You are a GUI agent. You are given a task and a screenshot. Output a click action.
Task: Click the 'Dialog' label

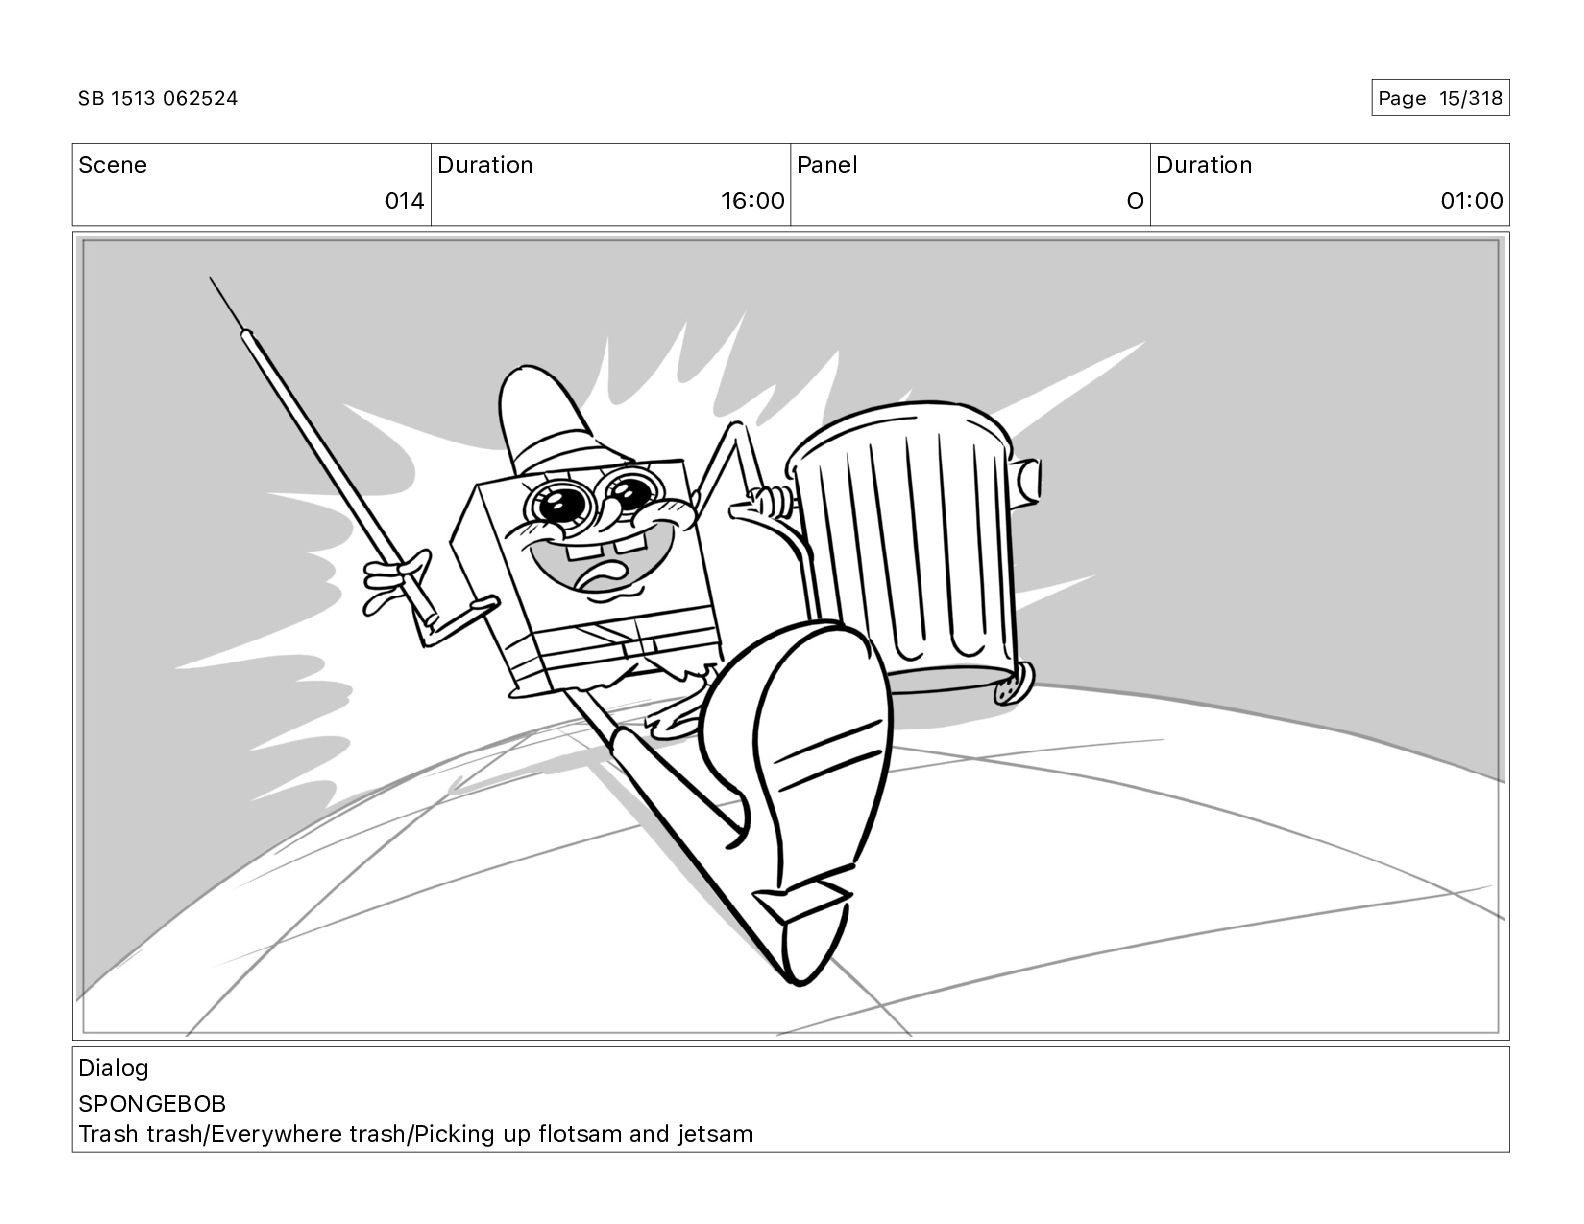[x=113, y=1068]
